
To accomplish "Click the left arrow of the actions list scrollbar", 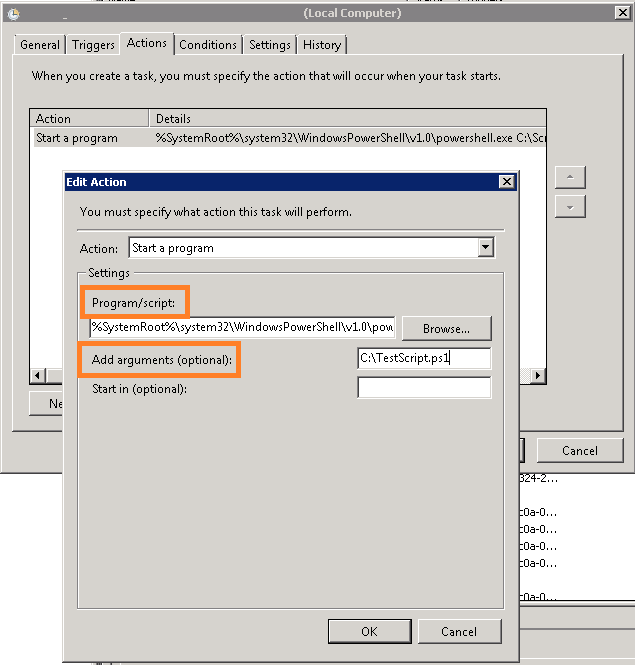I will (38, 375).
